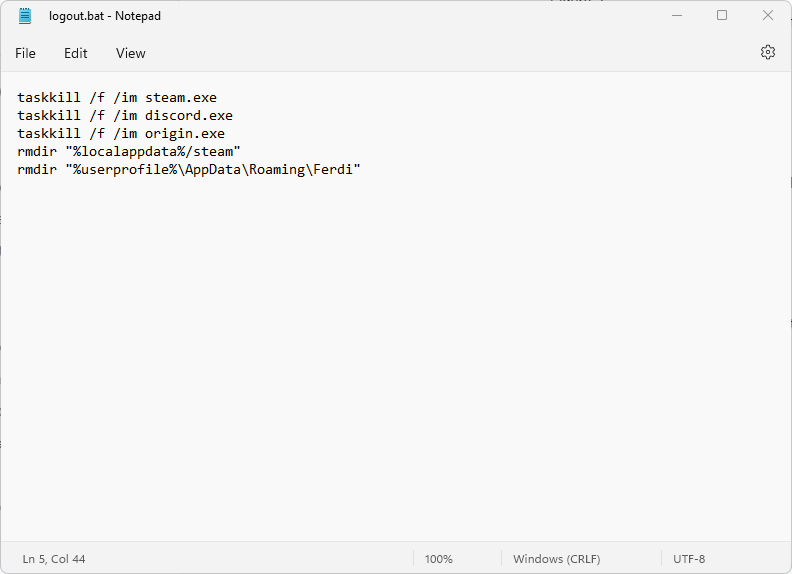The width and height of the screenshot is (792, 574).
Task: Minimize the Notepad window
Action: [676, 16]
